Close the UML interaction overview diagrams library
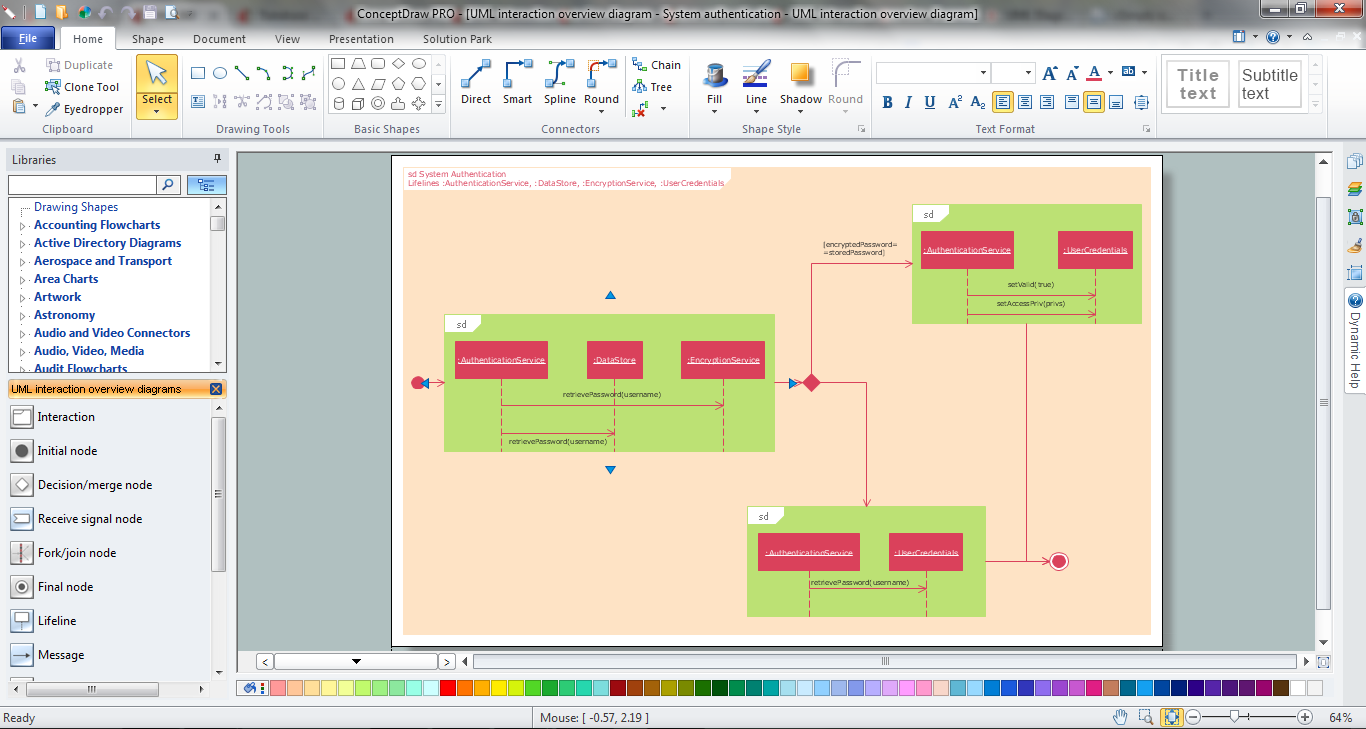Screen dimensions: 1366x729 click(x=216, y=389)
